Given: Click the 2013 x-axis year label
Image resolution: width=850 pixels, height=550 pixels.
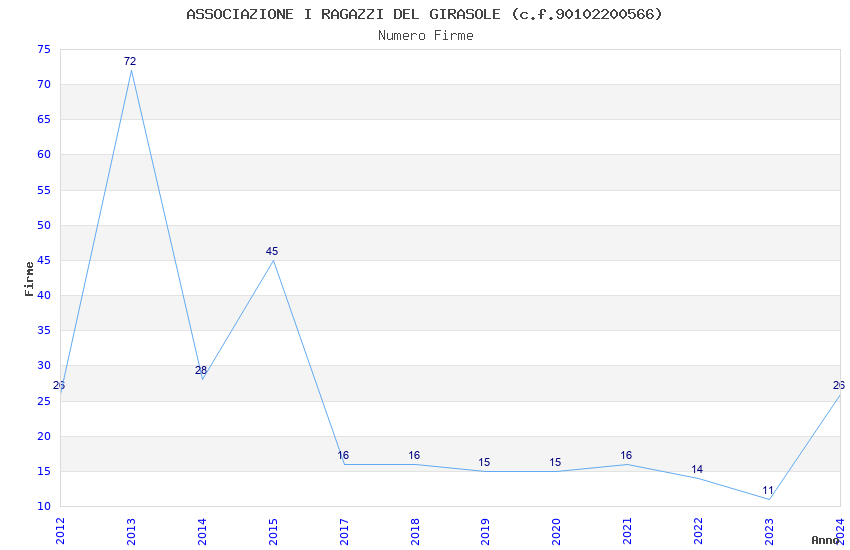Looking at the screenshot, I should click(x=131, y=530).
